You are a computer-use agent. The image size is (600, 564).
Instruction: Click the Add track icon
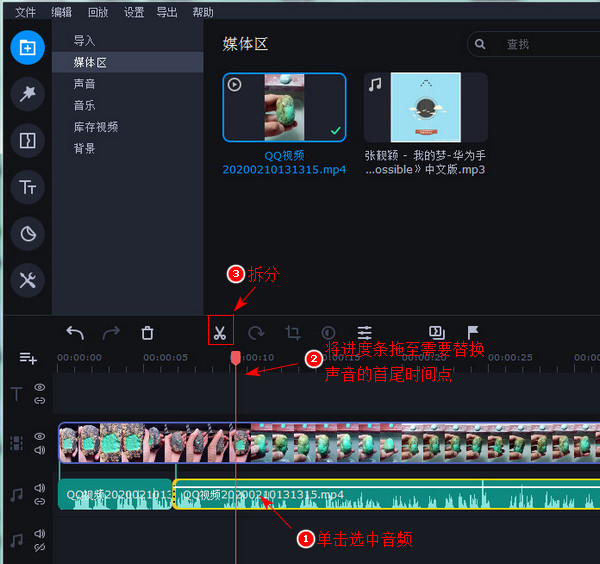click(x=28, y=358)
